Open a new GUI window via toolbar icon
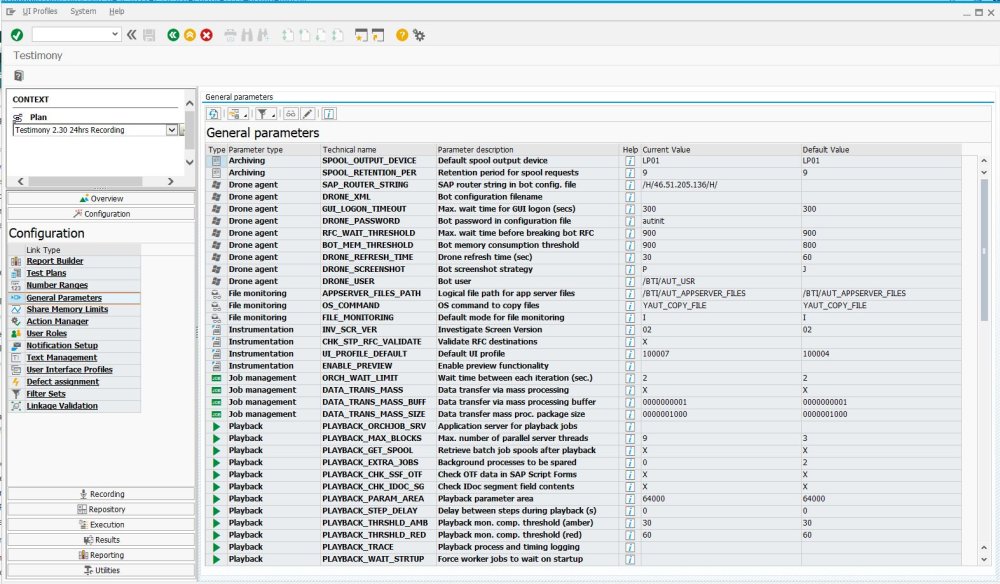1000x584 pixels. pyautogui.click(x=362, y=35)
